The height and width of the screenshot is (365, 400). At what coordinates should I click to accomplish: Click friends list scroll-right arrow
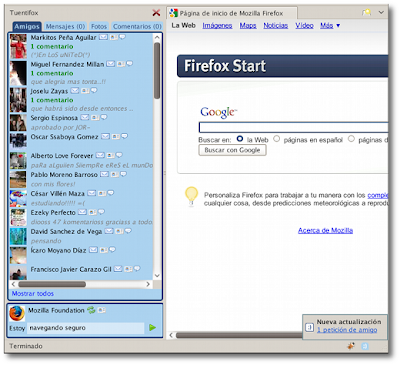[148, 284]
